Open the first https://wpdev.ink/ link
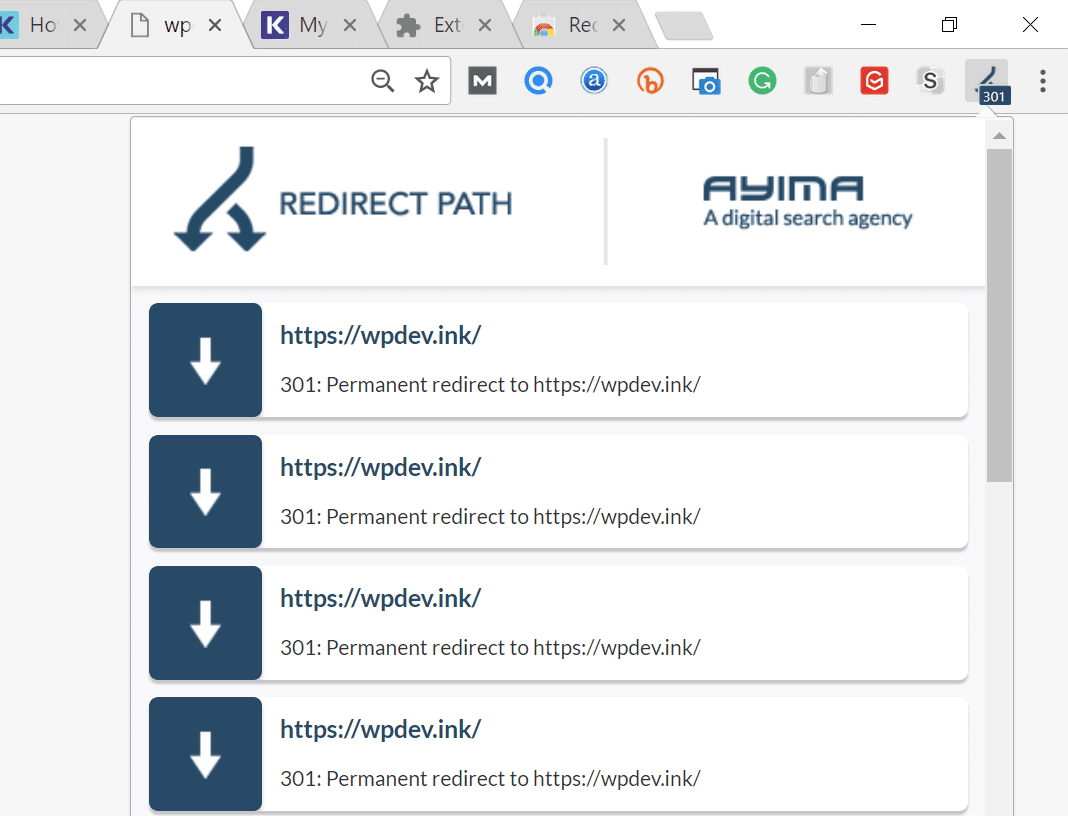This screenshot has width=1068, height=816. [x=380, y=334]
